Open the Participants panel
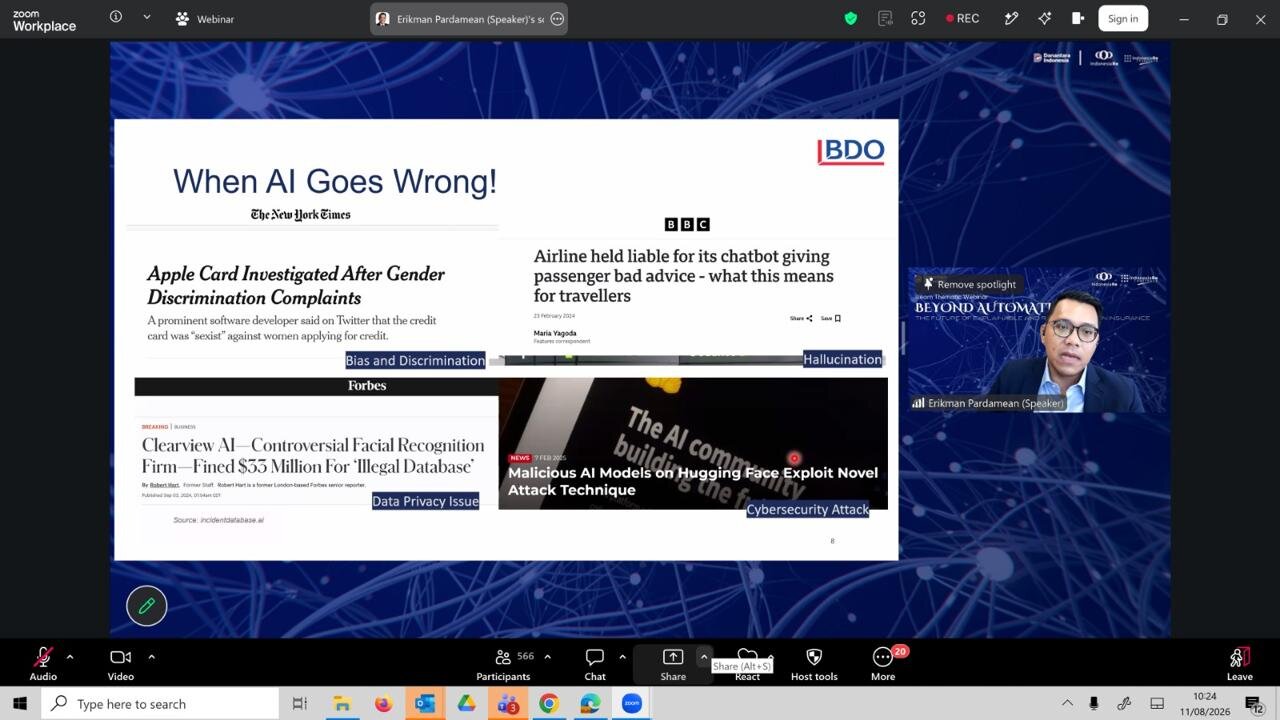Screen dimensions: 1280x720 (x=503, y=663)
